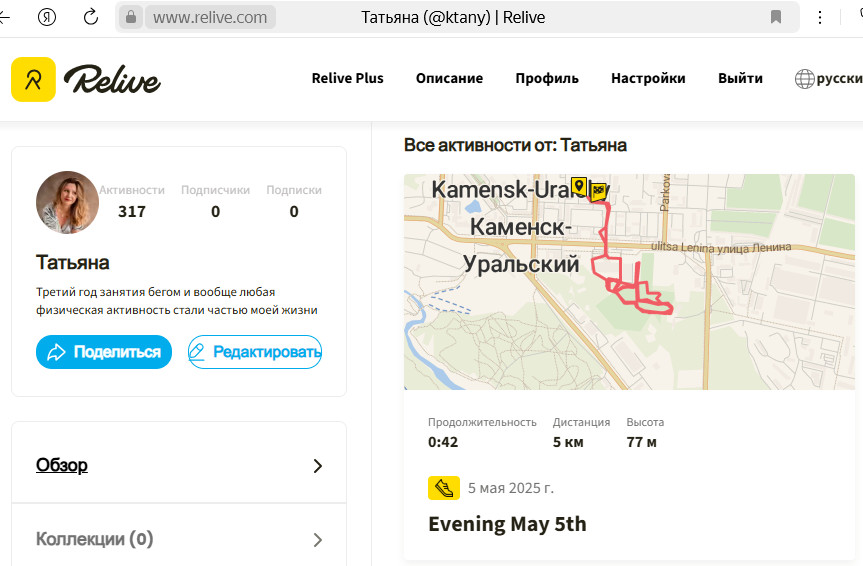Viewport: 863px width, 566px height.
Task: Click the heading Все активности от: Татьяна
Action: (515, 145)
